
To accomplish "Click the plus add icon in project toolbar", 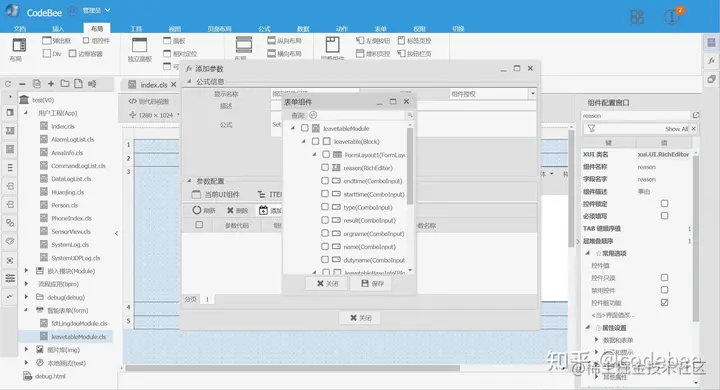I will tap(51, 84).
